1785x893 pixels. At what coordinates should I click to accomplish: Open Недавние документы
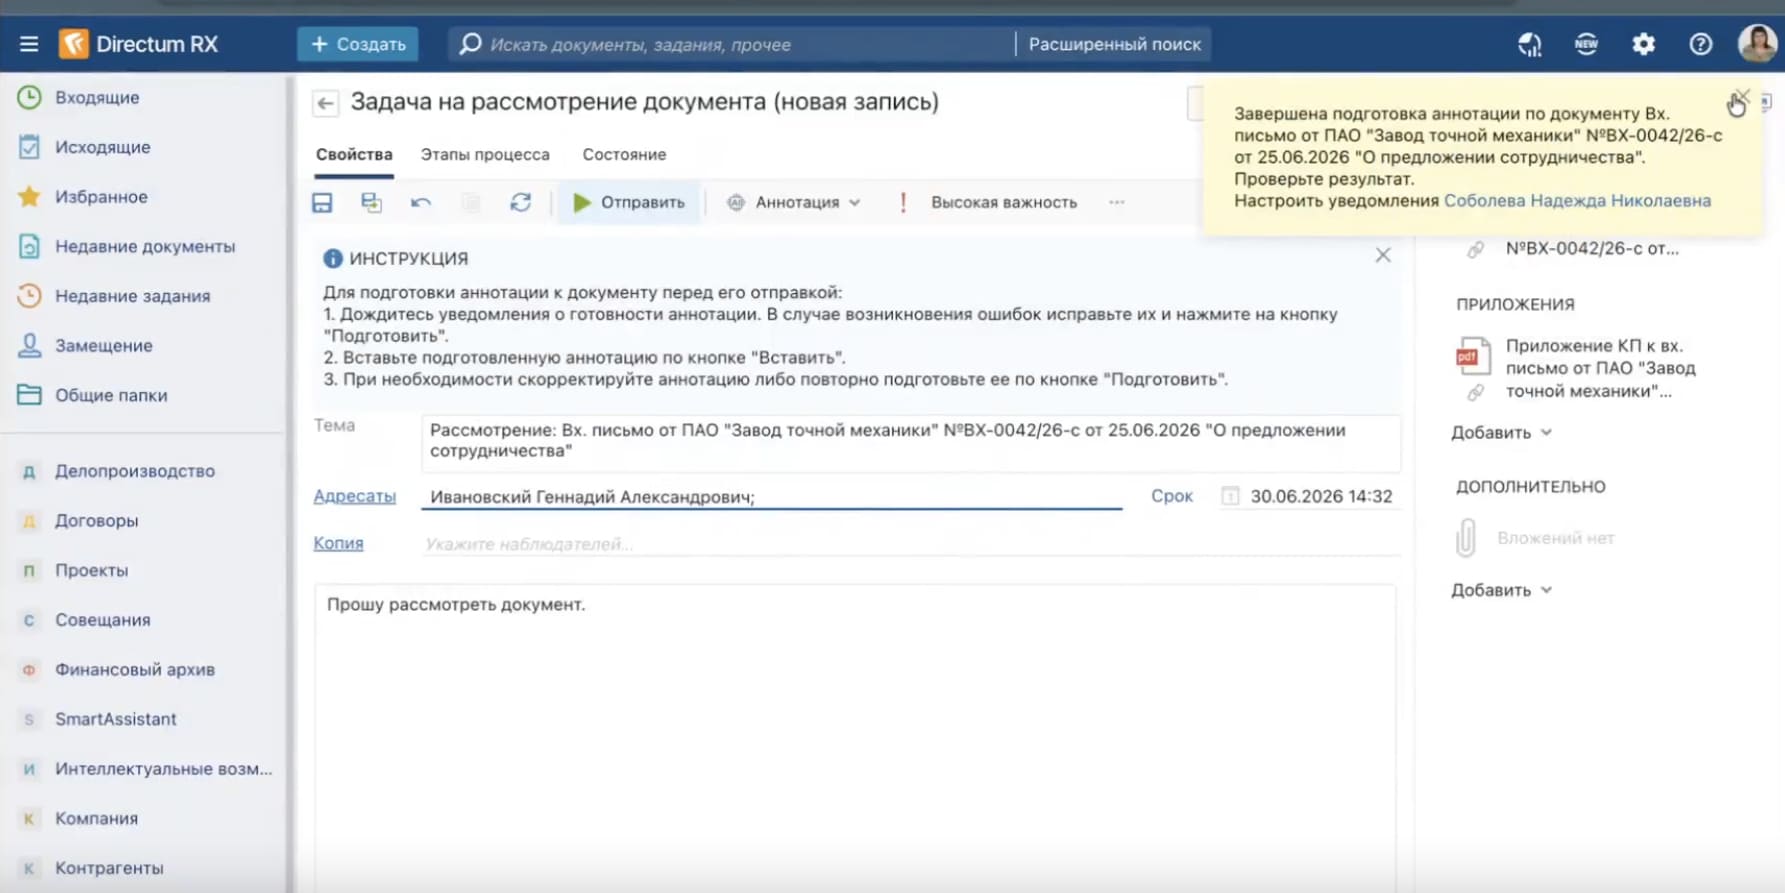click(x=145, y=247)
